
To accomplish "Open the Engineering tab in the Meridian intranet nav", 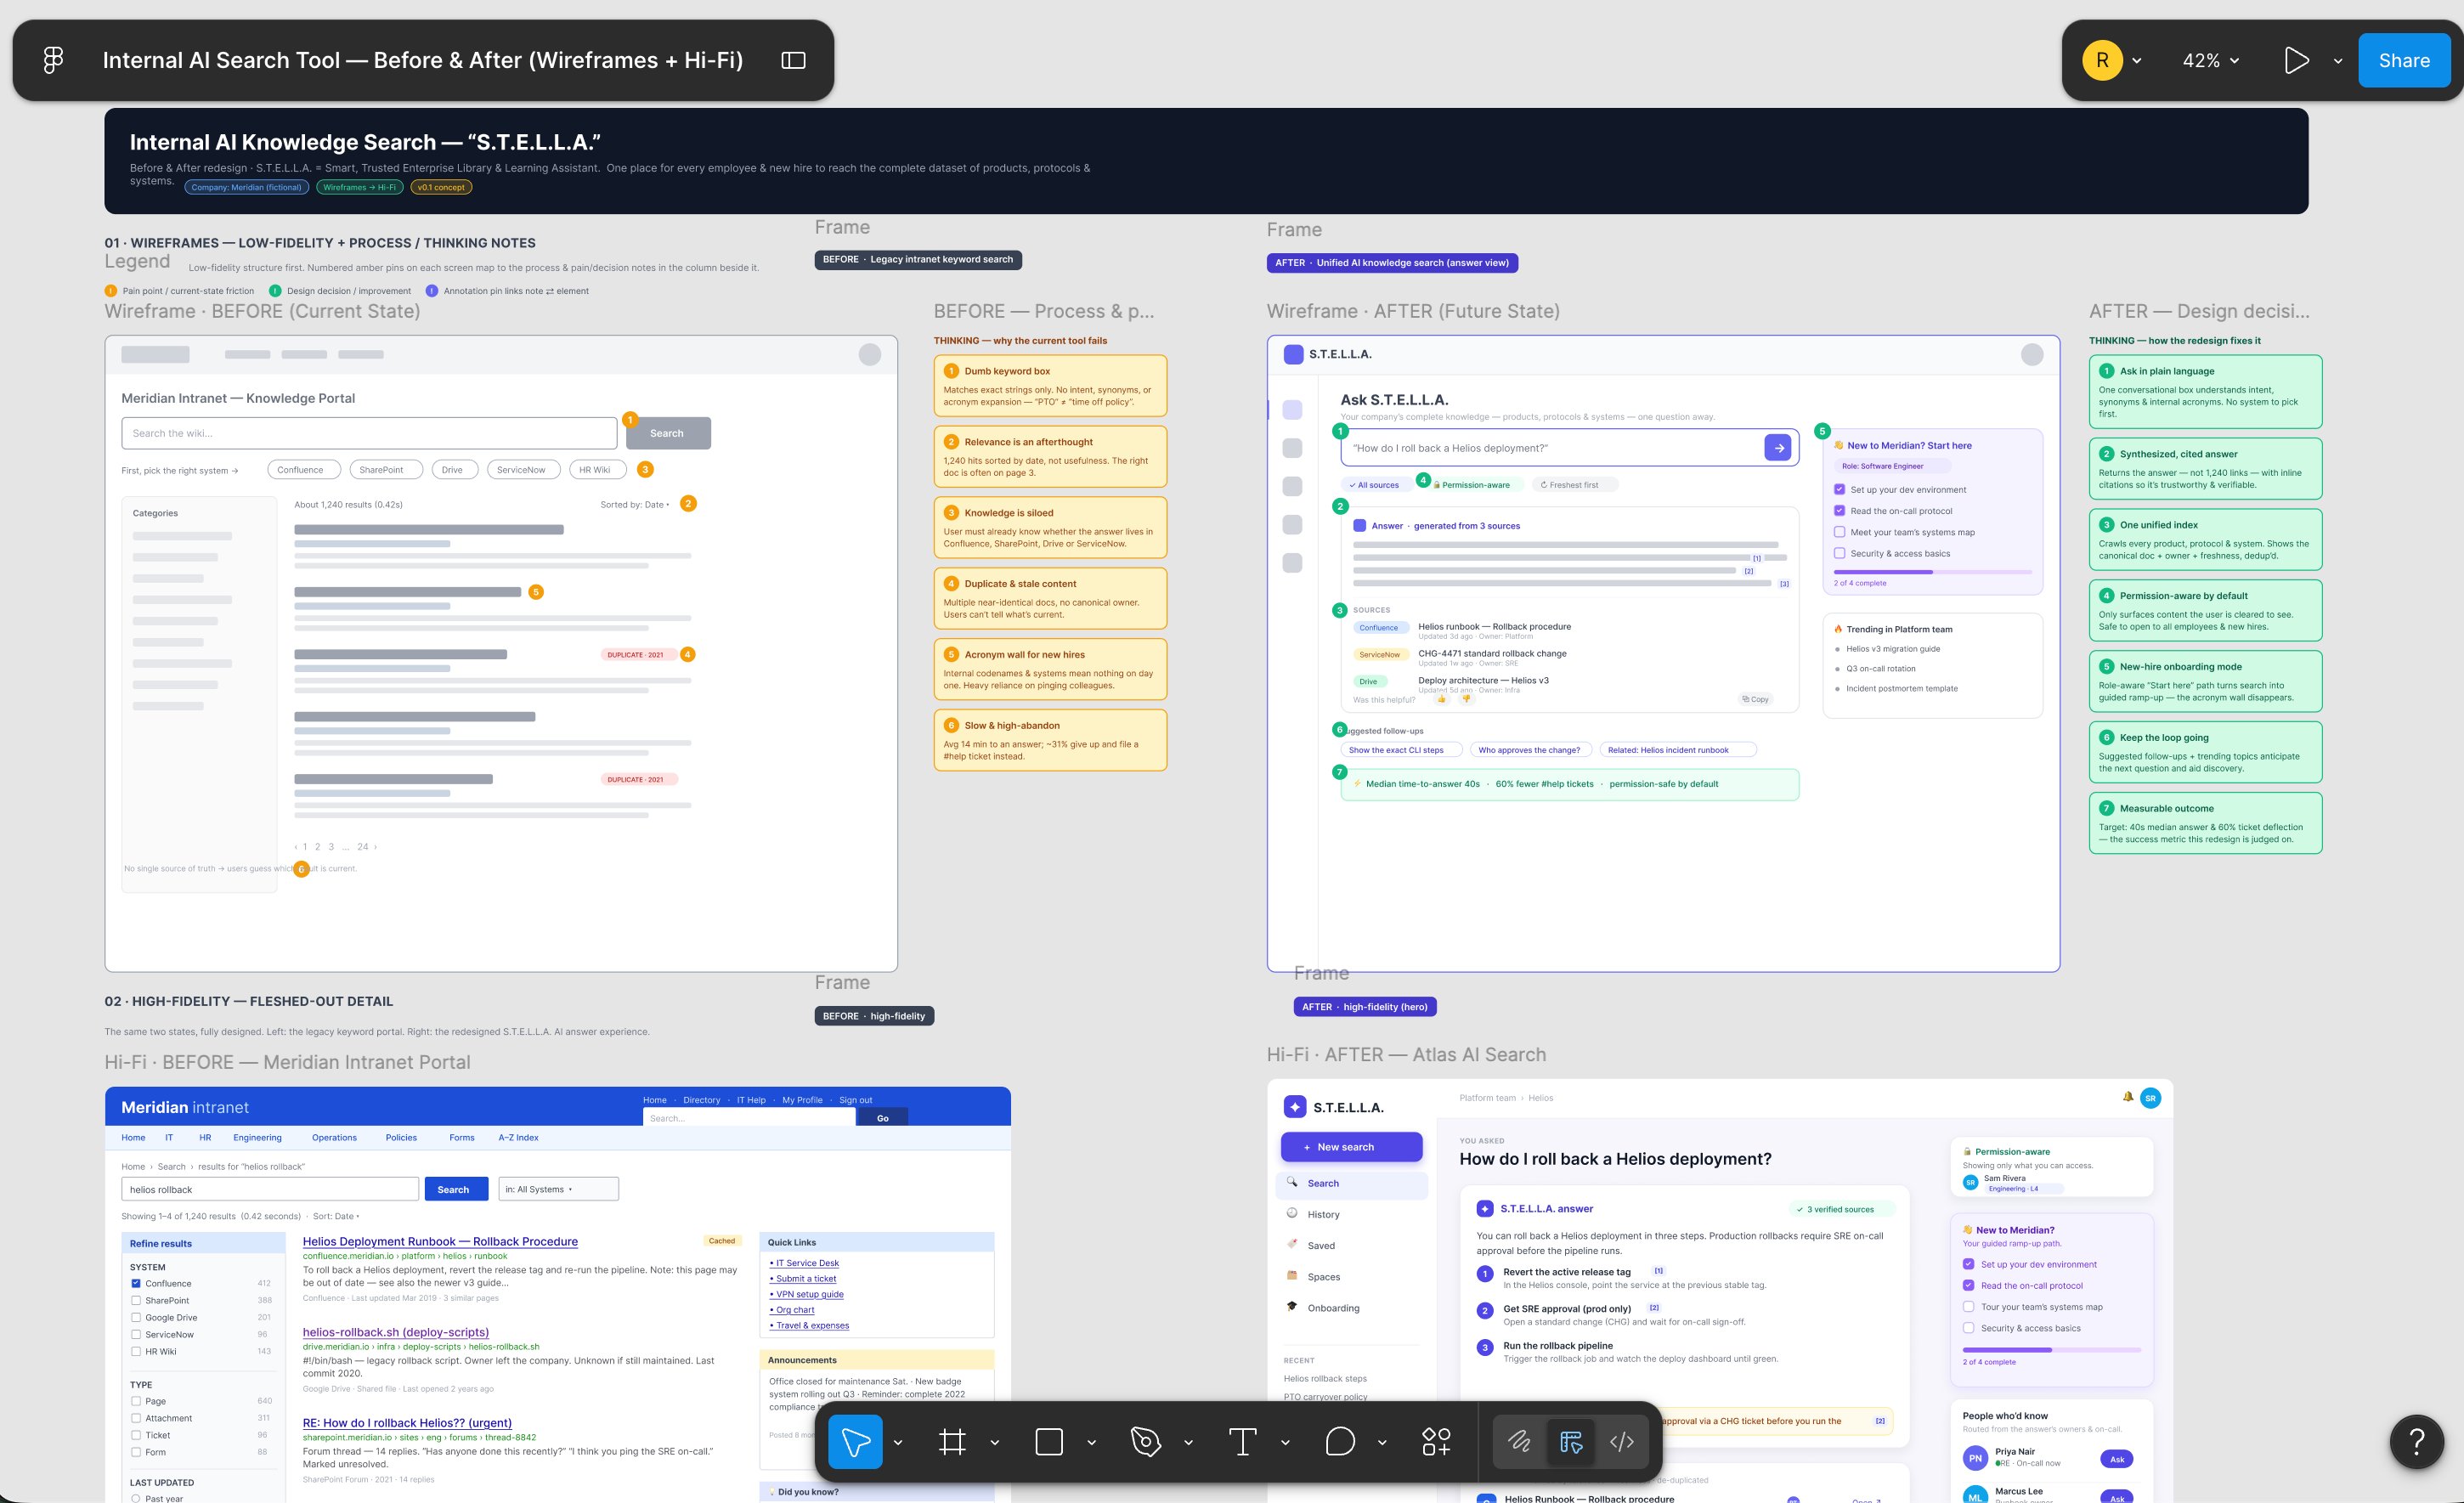I will pyautogui.click(x=257, y=1137).
